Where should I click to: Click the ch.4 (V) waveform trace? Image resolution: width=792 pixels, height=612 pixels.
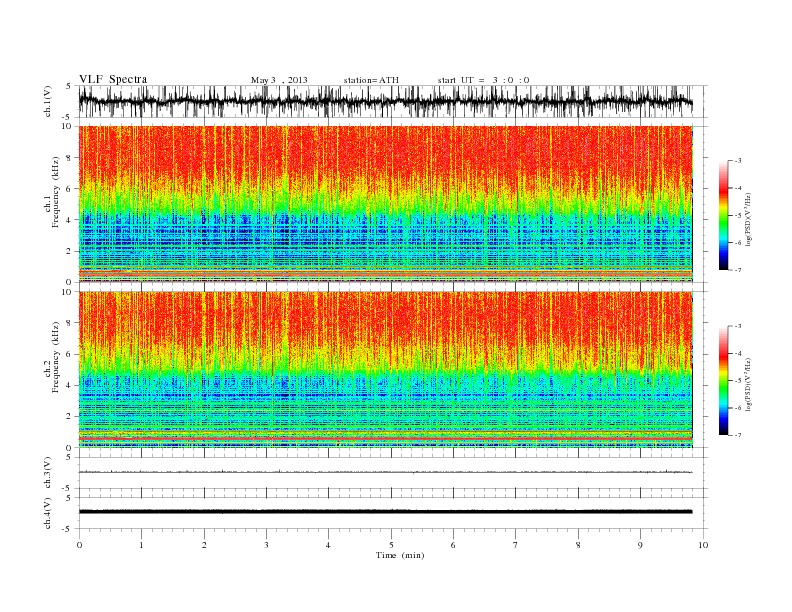tap(385, 512)
